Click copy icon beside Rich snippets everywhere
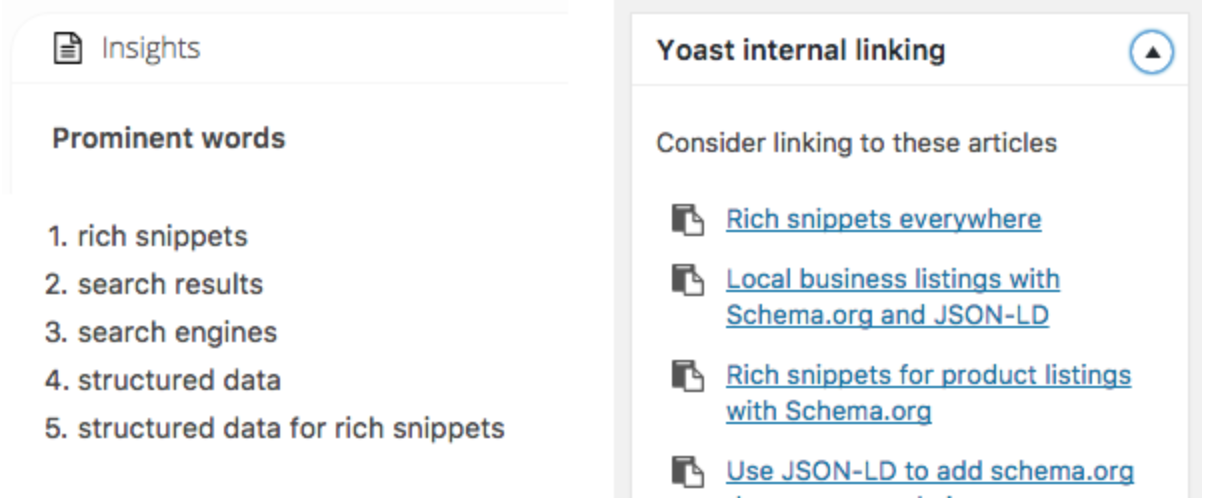The width and height of the screenshot is (1206, 502). pyautogui.click(x=687, y=219)
